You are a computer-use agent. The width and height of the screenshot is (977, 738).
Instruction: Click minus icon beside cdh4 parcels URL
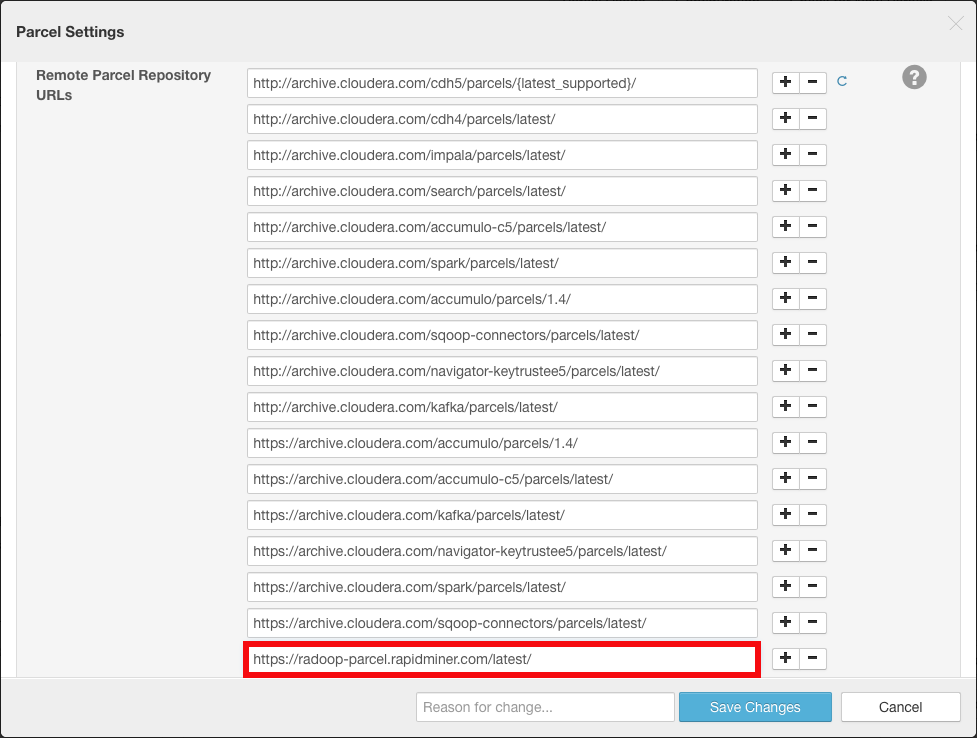[812, 119]
